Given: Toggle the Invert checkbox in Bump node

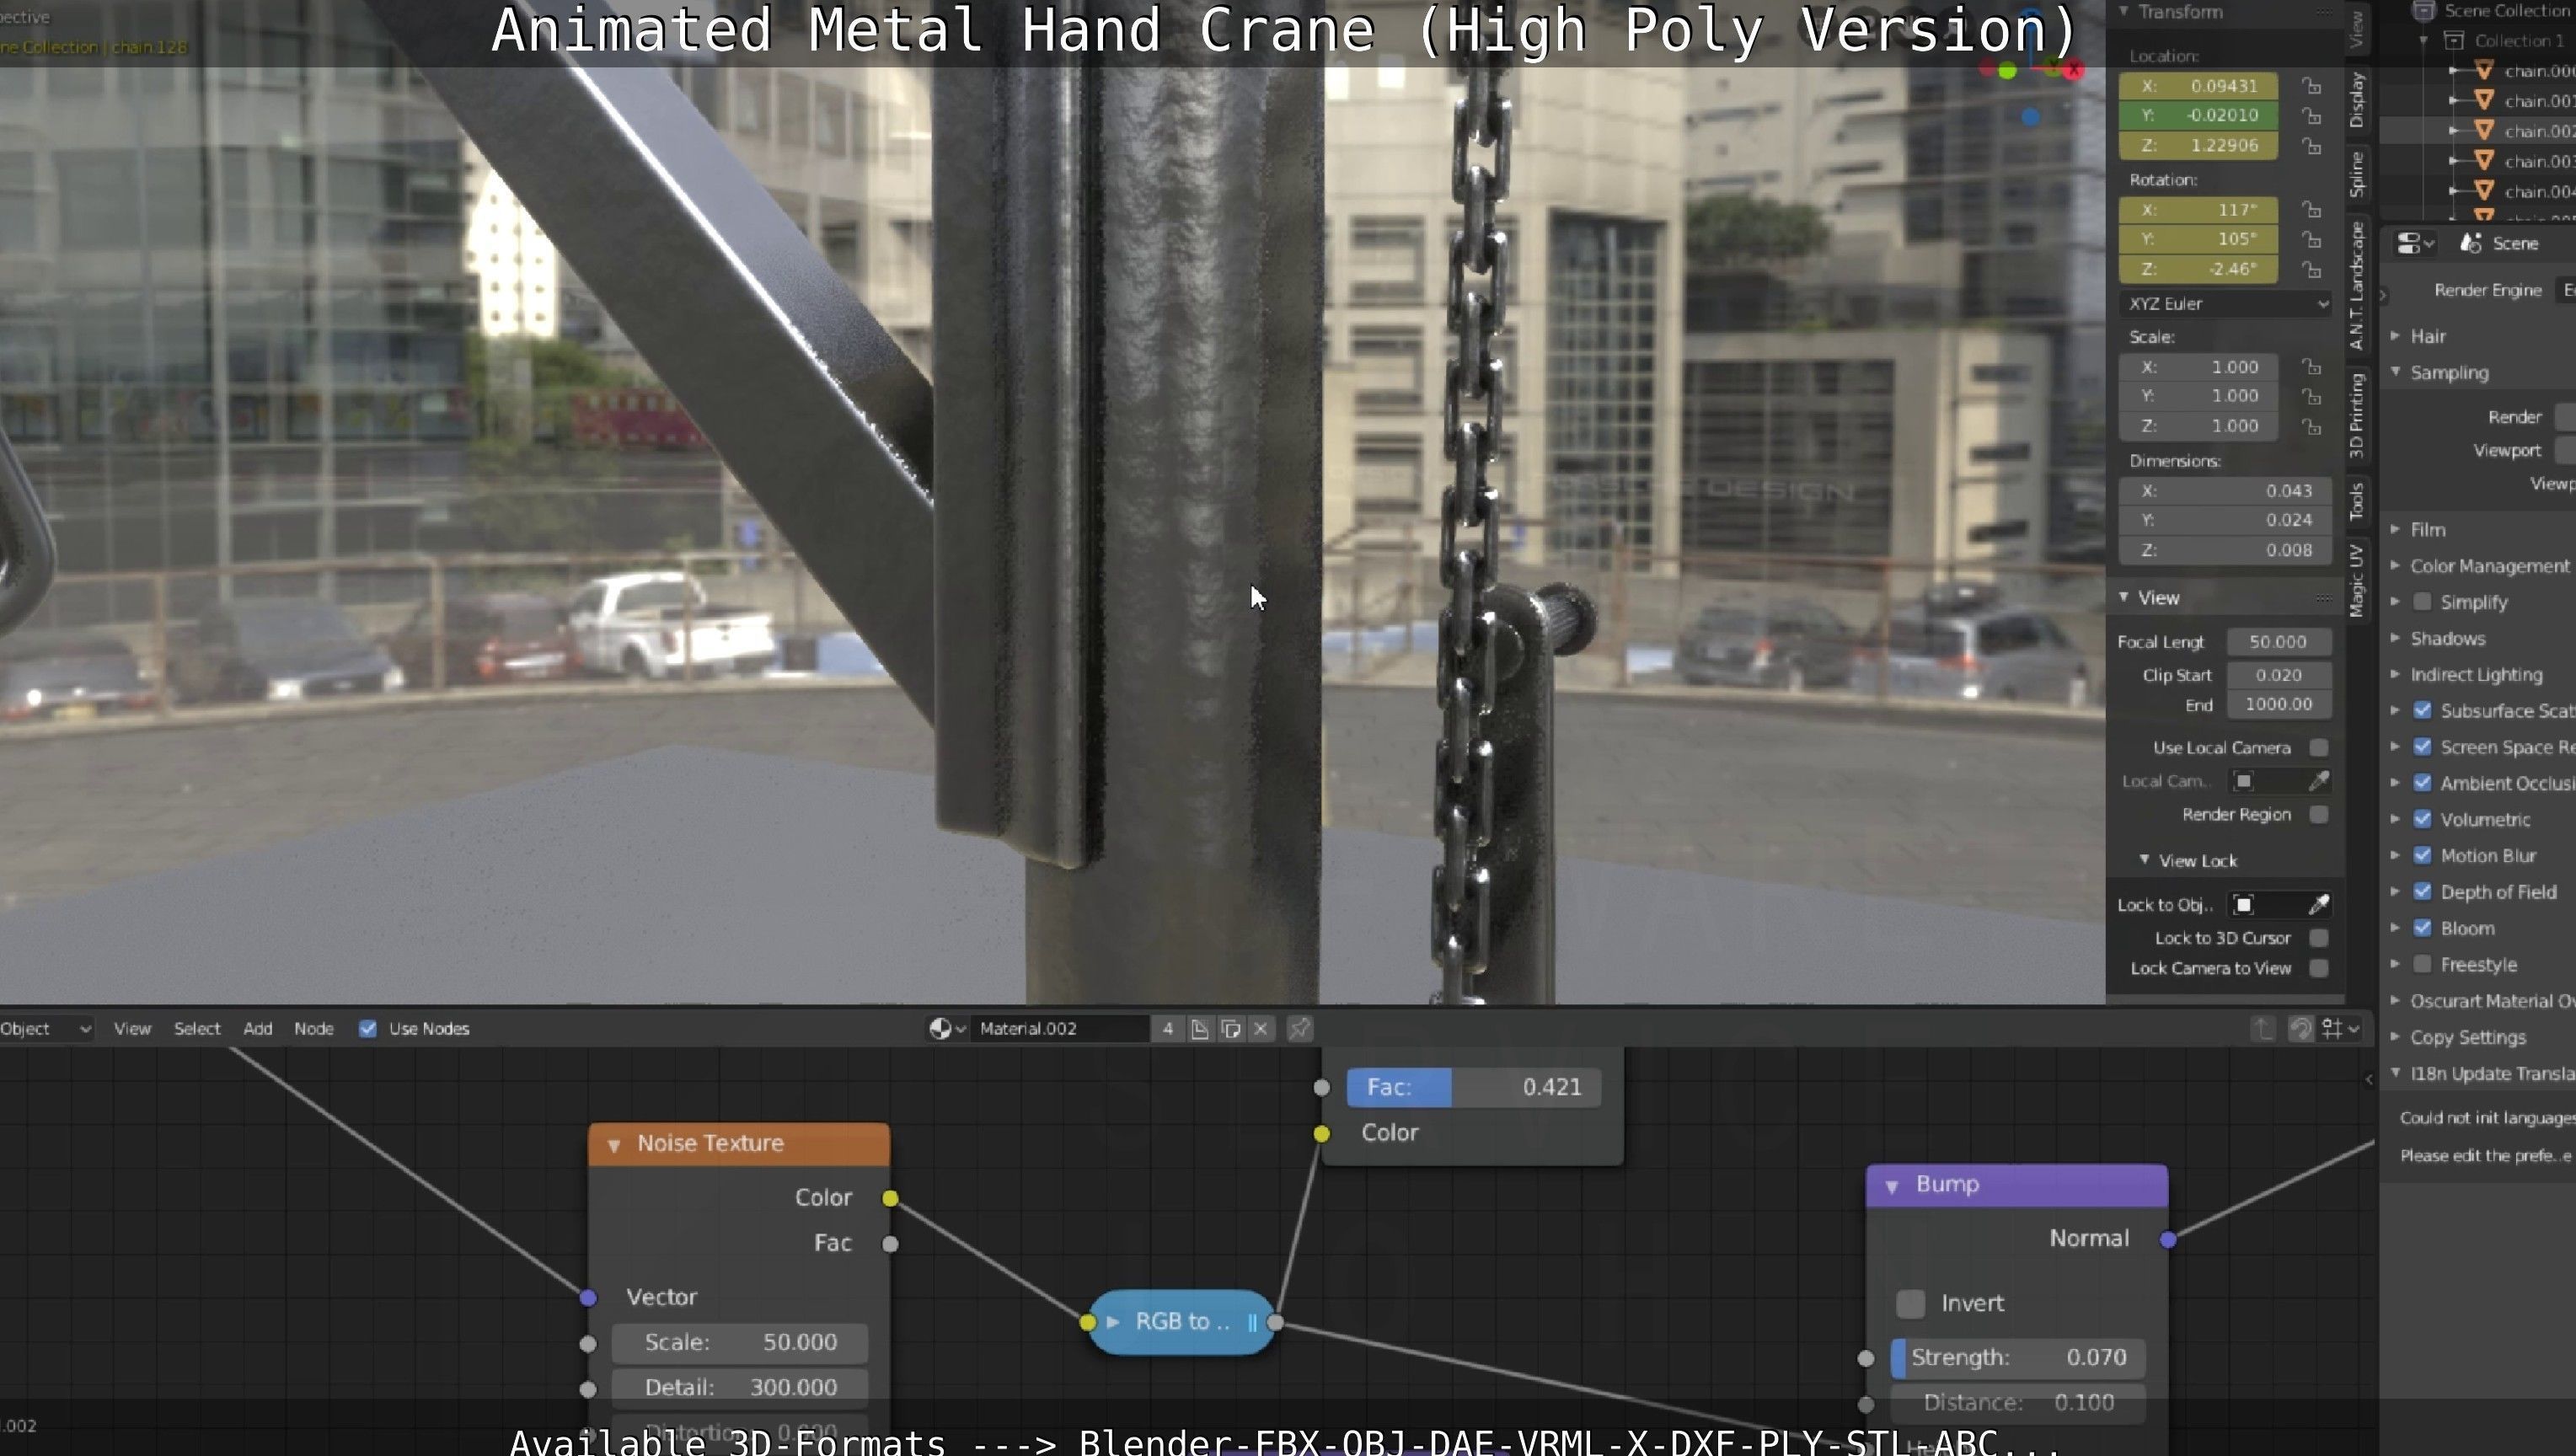Looking at the screenshot, I should tap(1910, 1303).
